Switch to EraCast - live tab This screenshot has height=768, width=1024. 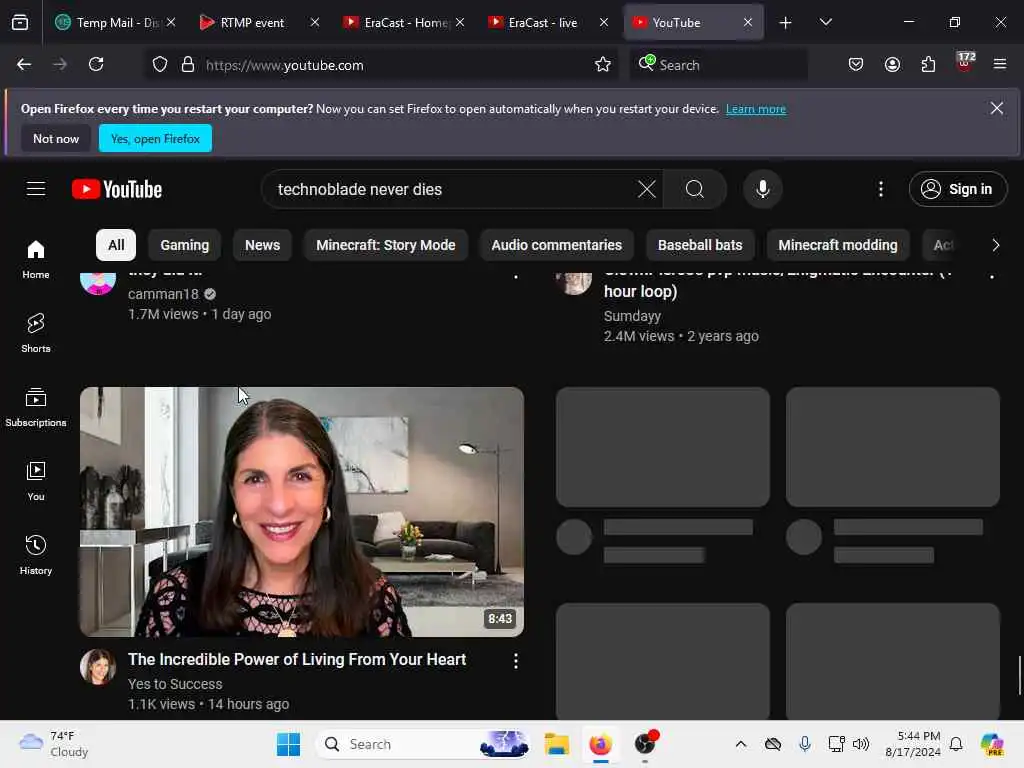[539, 23]
